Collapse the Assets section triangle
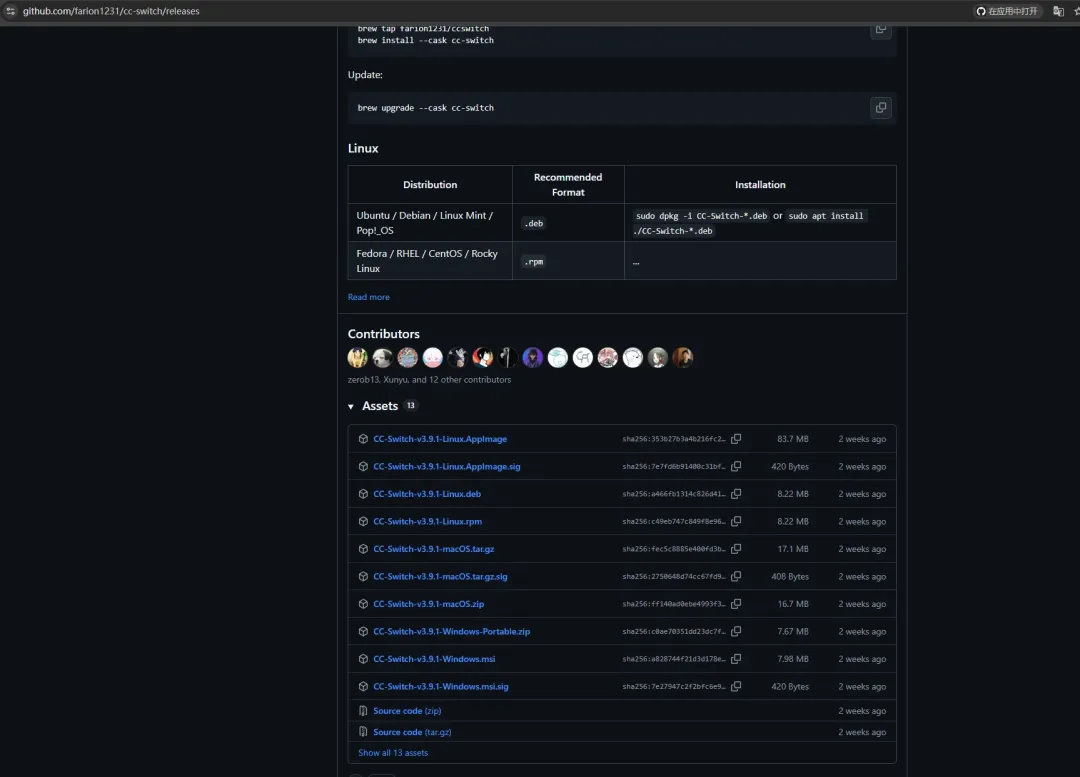This screenshot has height=777, width=1080. (x=351, y=406)
